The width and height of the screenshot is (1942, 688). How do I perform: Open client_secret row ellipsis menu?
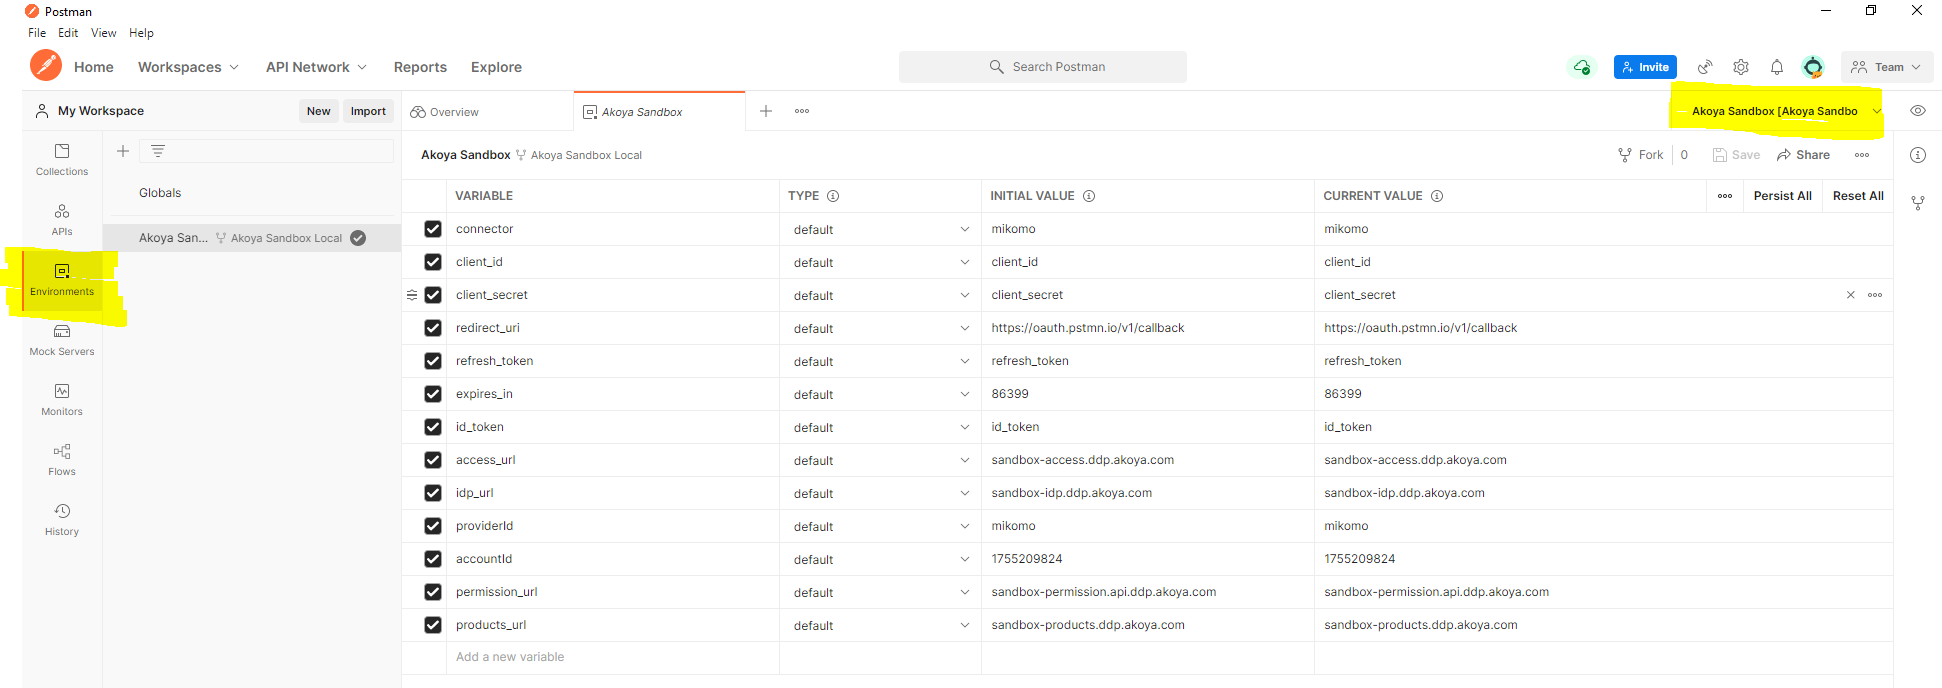pyautogui.click(x=1875, y=295)
